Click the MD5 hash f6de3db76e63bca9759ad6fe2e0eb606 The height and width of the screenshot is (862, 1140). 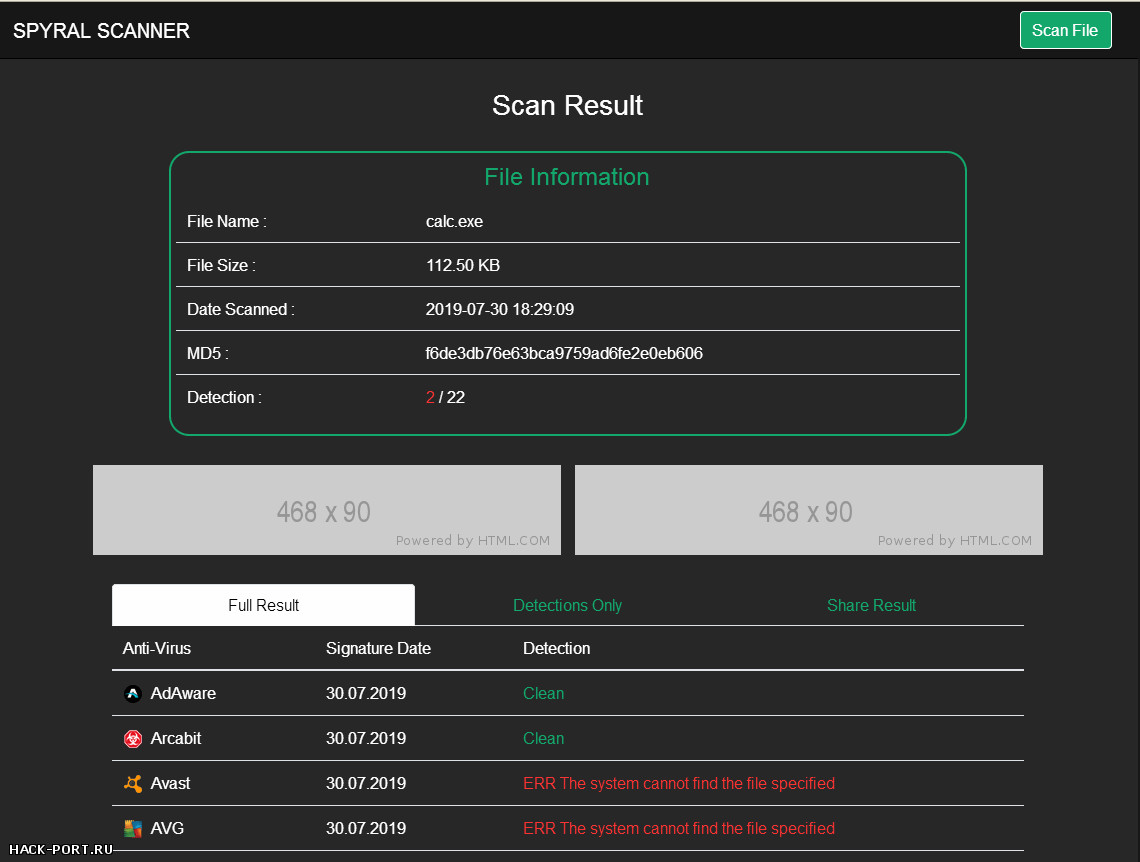pos(563,354)
